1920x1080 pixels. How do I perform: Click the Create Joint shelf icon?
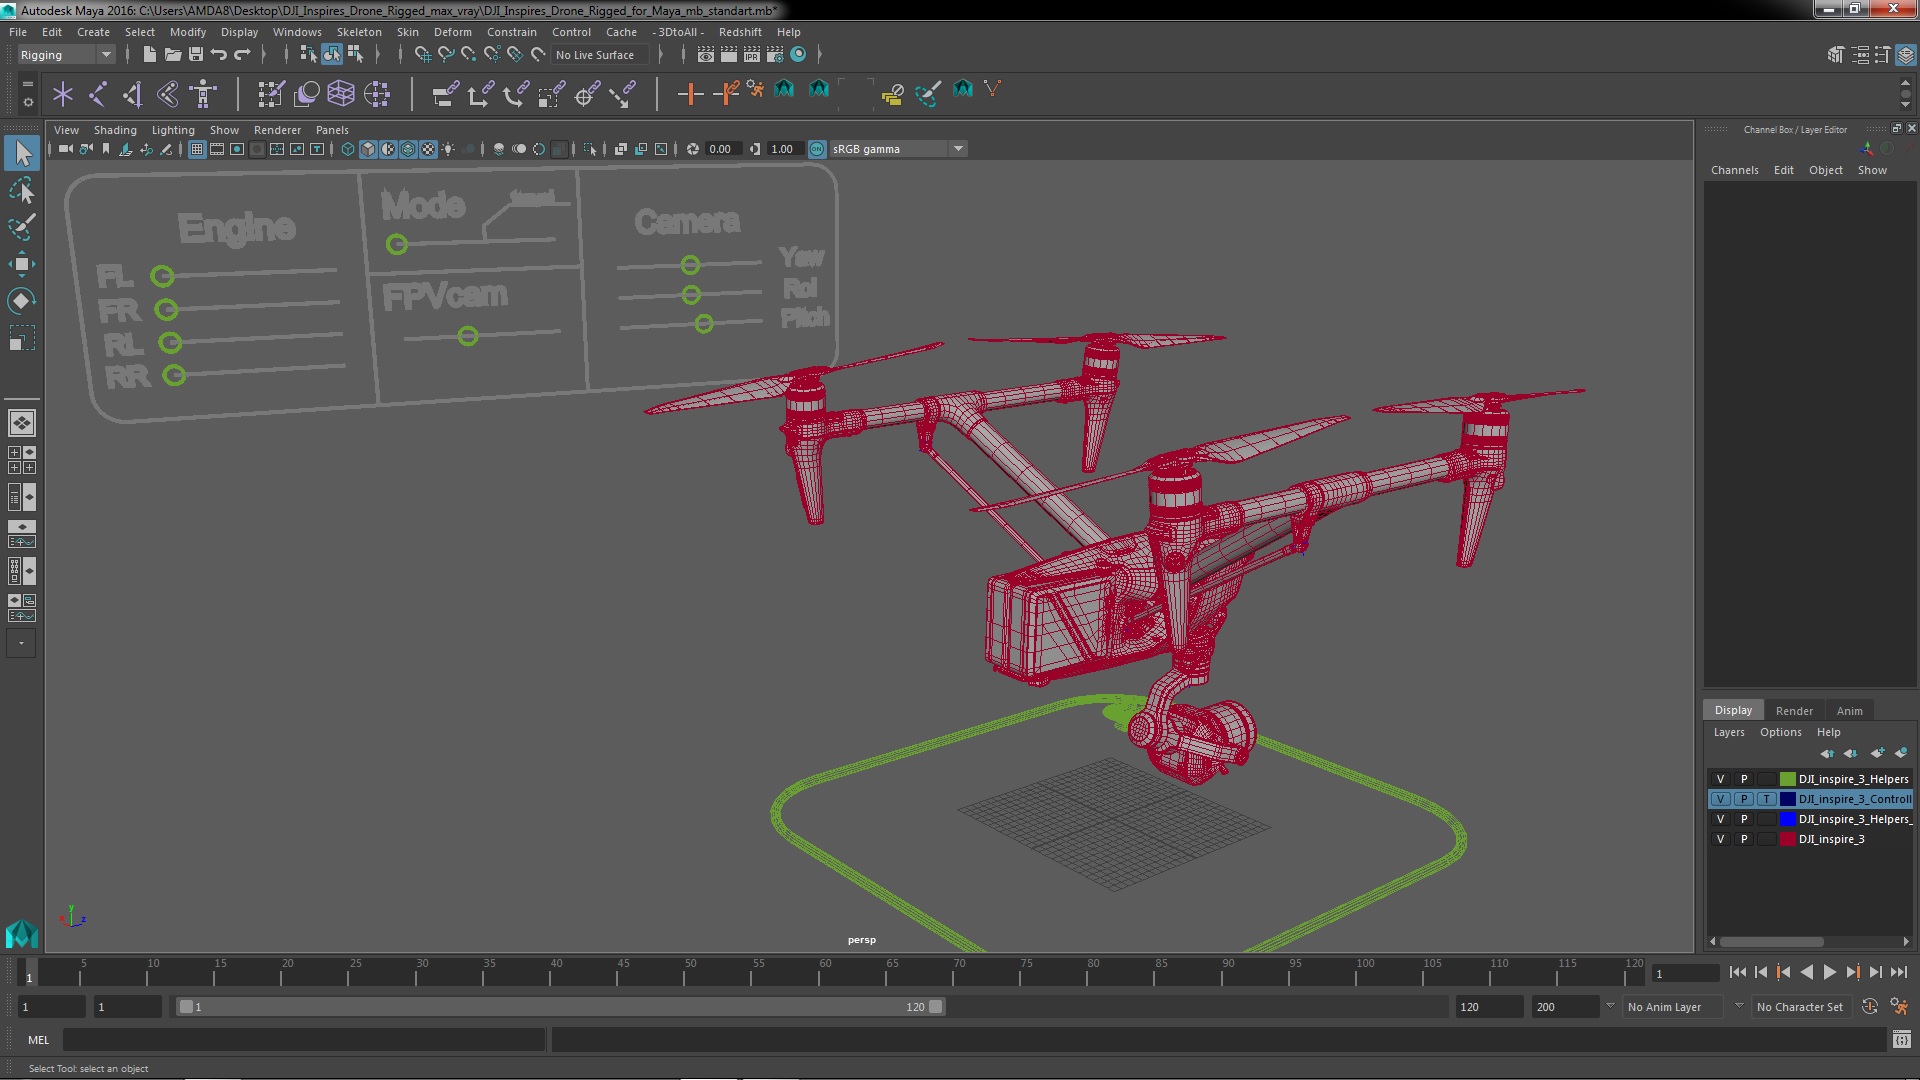[x=98, y=94]
